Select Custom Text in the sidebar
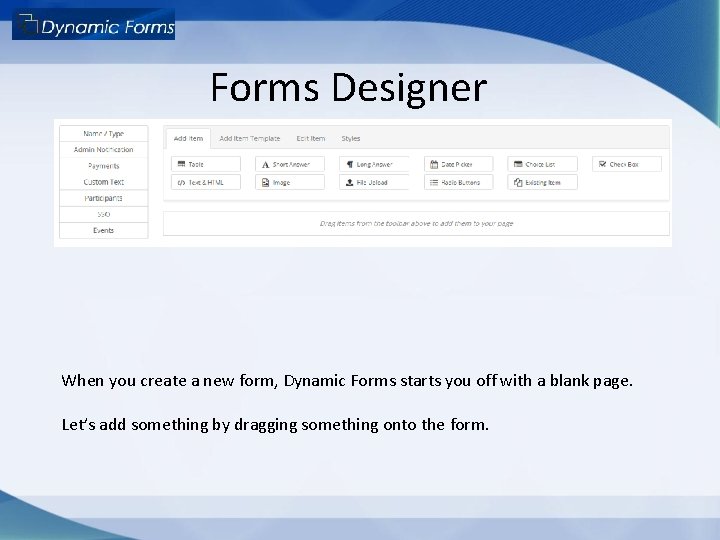 point(104,182)
